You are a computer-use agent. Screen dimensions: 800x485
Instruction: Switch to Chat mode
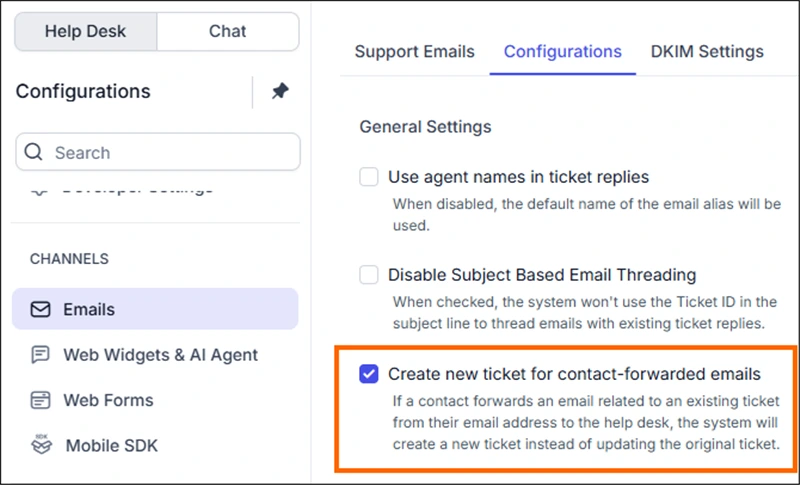227,31
